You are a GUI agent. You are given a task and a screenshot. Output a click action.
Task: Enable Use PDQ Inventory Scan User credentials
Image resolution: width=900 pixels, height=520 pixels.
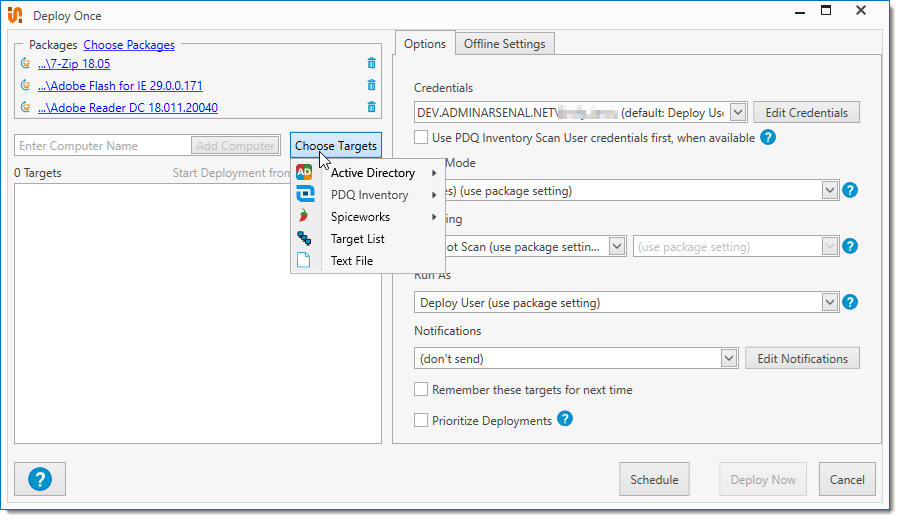[422, 137]
